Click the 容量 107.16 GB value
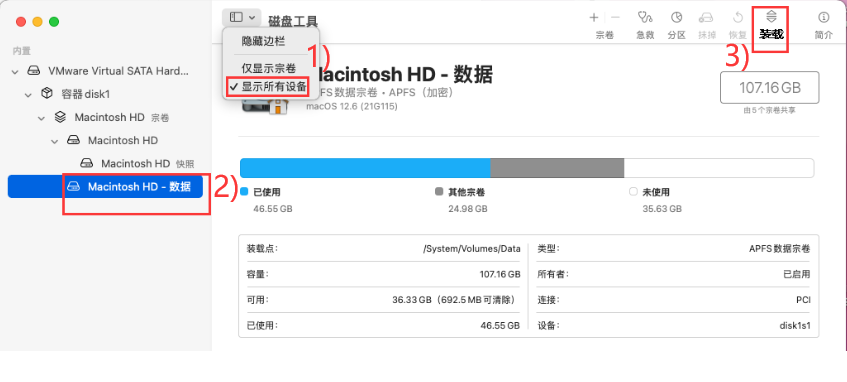The height and width of the screenshot is (382, 847). pos(500,274)
